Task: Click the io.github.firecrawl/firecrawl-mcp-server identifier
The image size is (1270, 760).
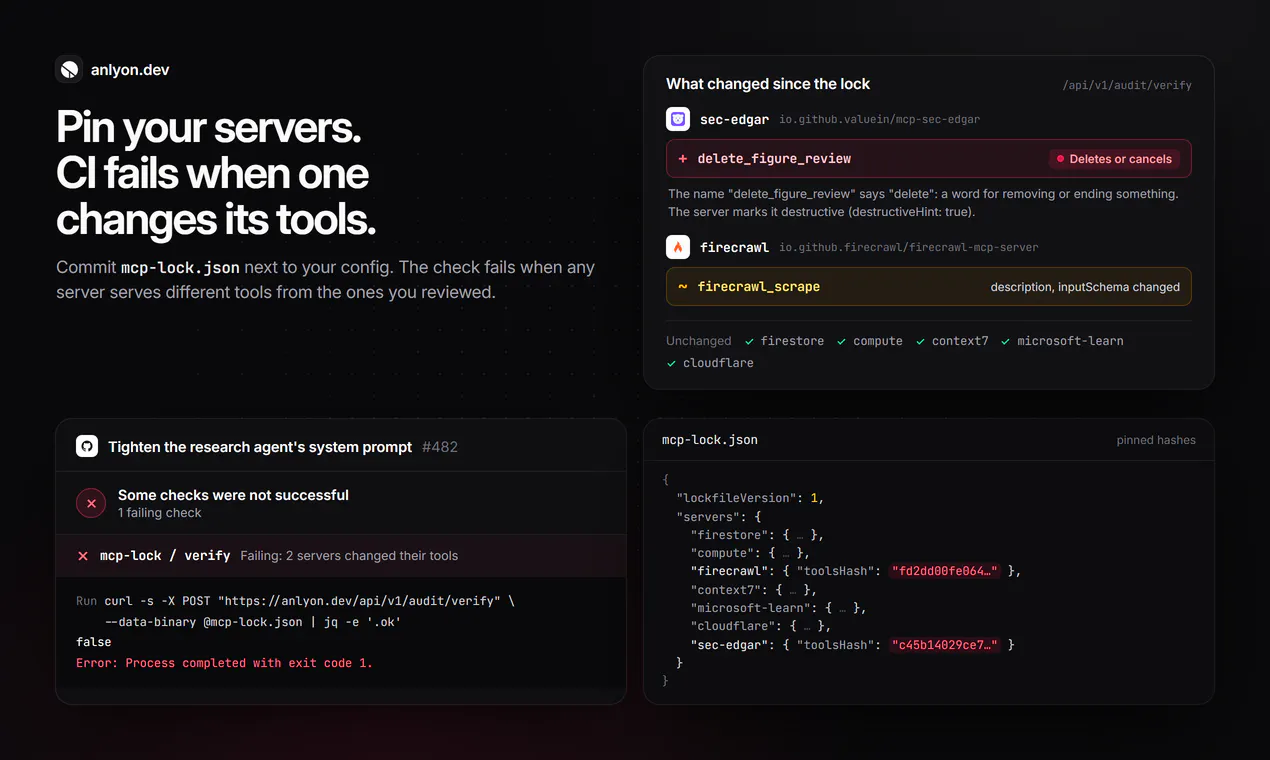Action: 909,247
